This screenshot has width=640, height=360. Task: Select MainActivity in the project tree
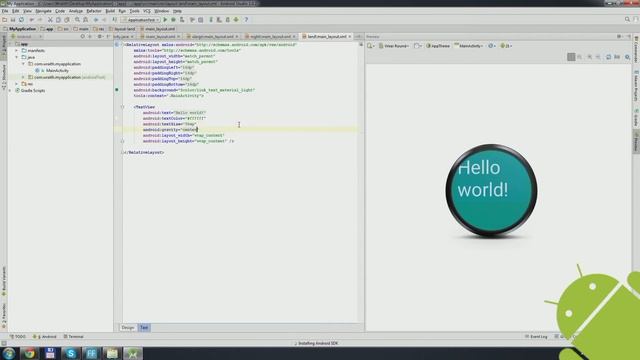57,71
